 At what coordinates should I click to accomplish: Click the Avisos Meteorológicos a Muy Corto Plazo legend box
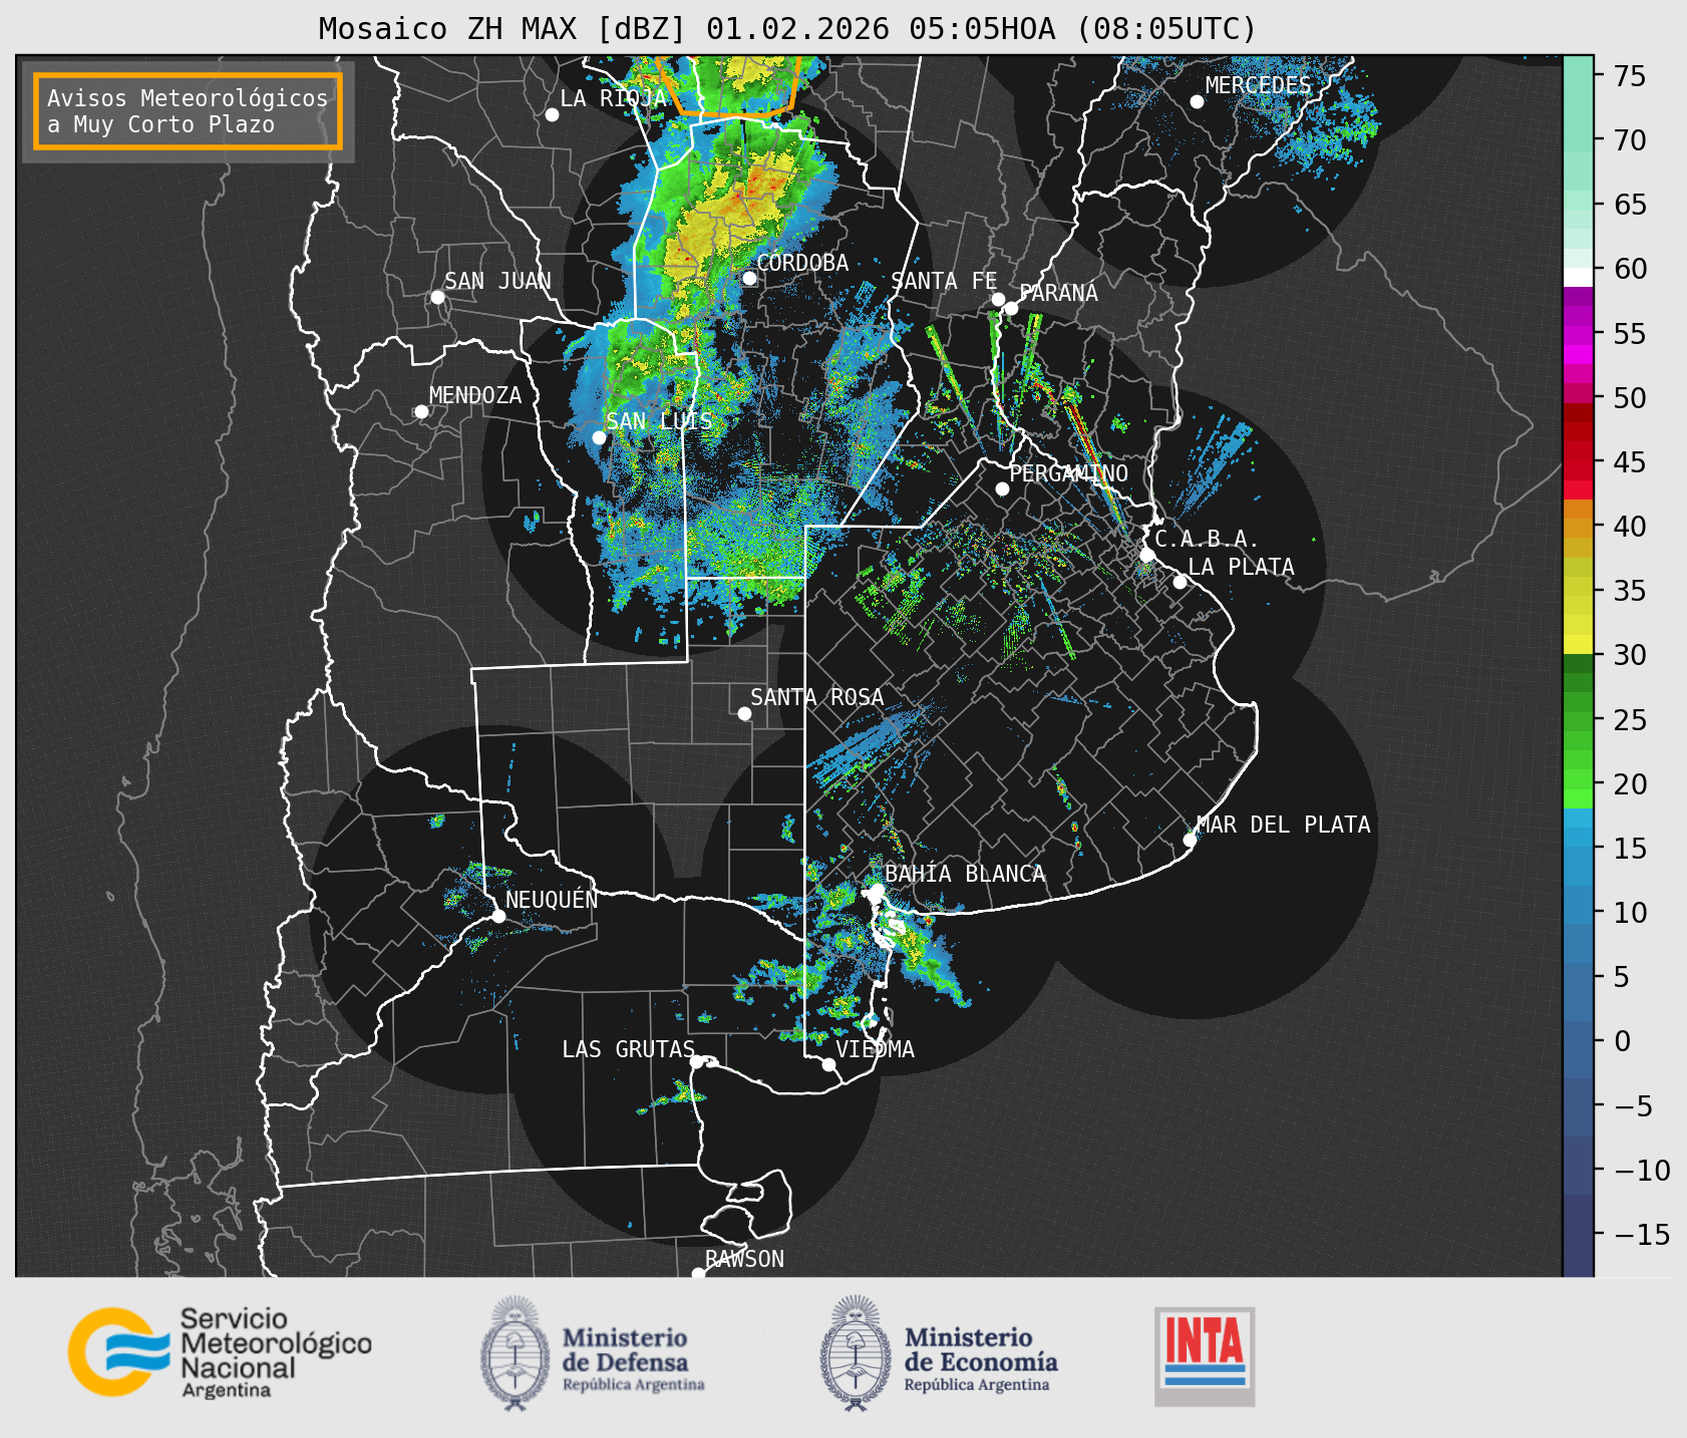pyautogui.click(x=188, y=111)
